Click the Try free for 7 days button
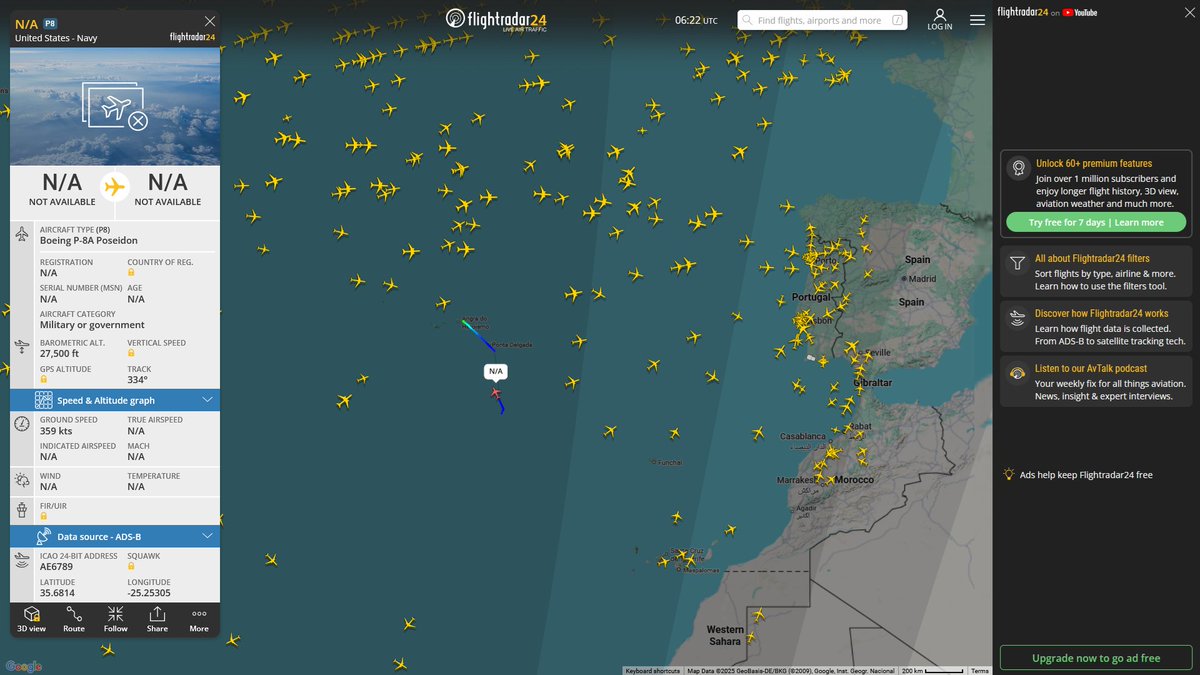Viewport: 1200px width, 675px height. tap(1096, 222)
